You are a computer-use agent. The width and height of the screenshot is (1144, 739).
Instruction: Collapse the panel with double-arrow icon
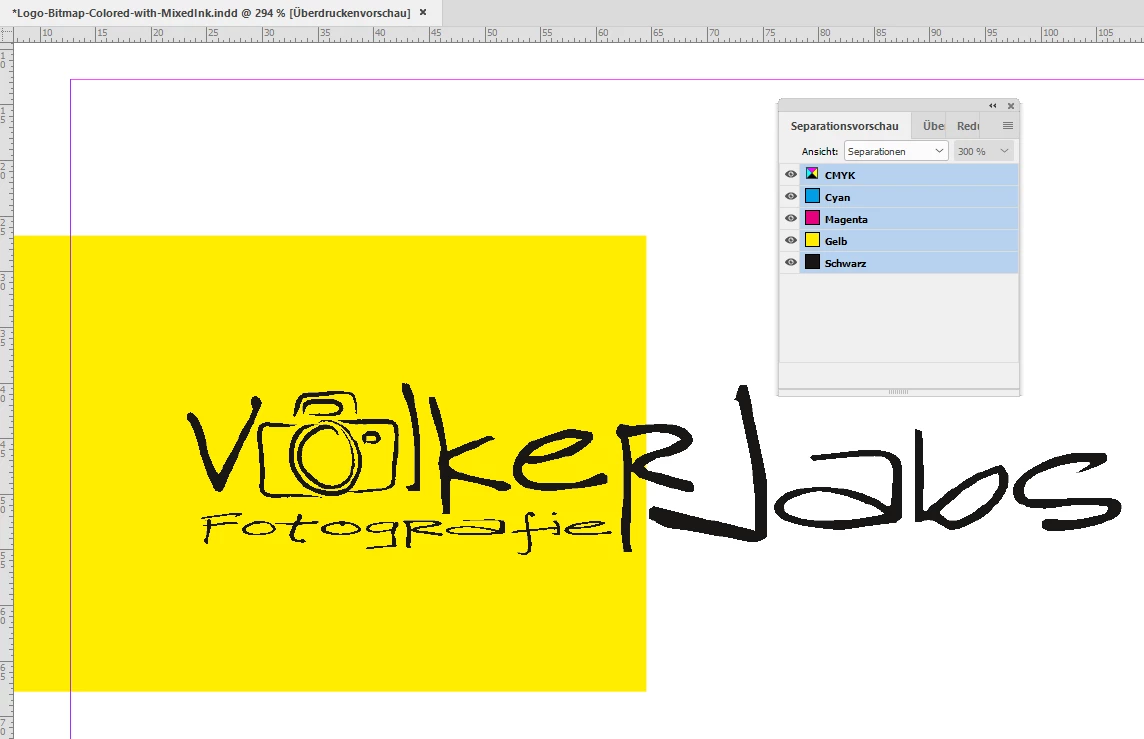tap(992, 106)
